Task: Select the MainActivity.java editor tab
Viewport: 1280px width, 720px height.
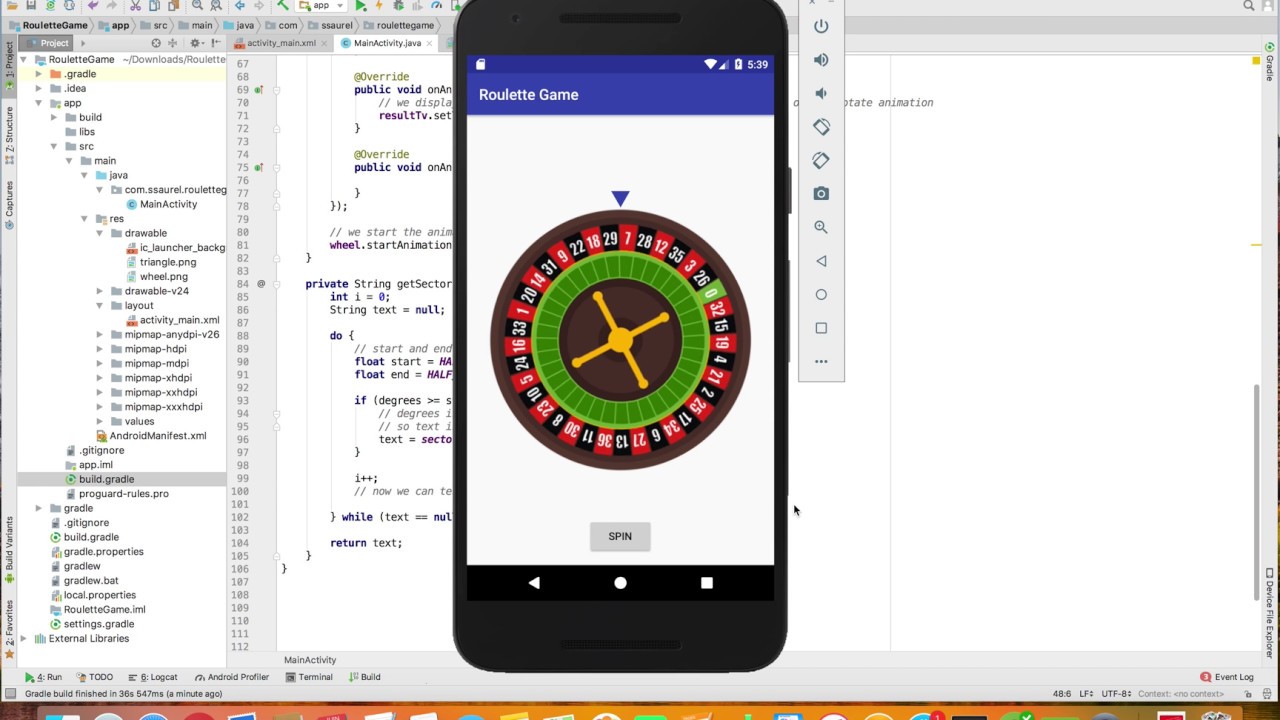Action: (386, 43)
